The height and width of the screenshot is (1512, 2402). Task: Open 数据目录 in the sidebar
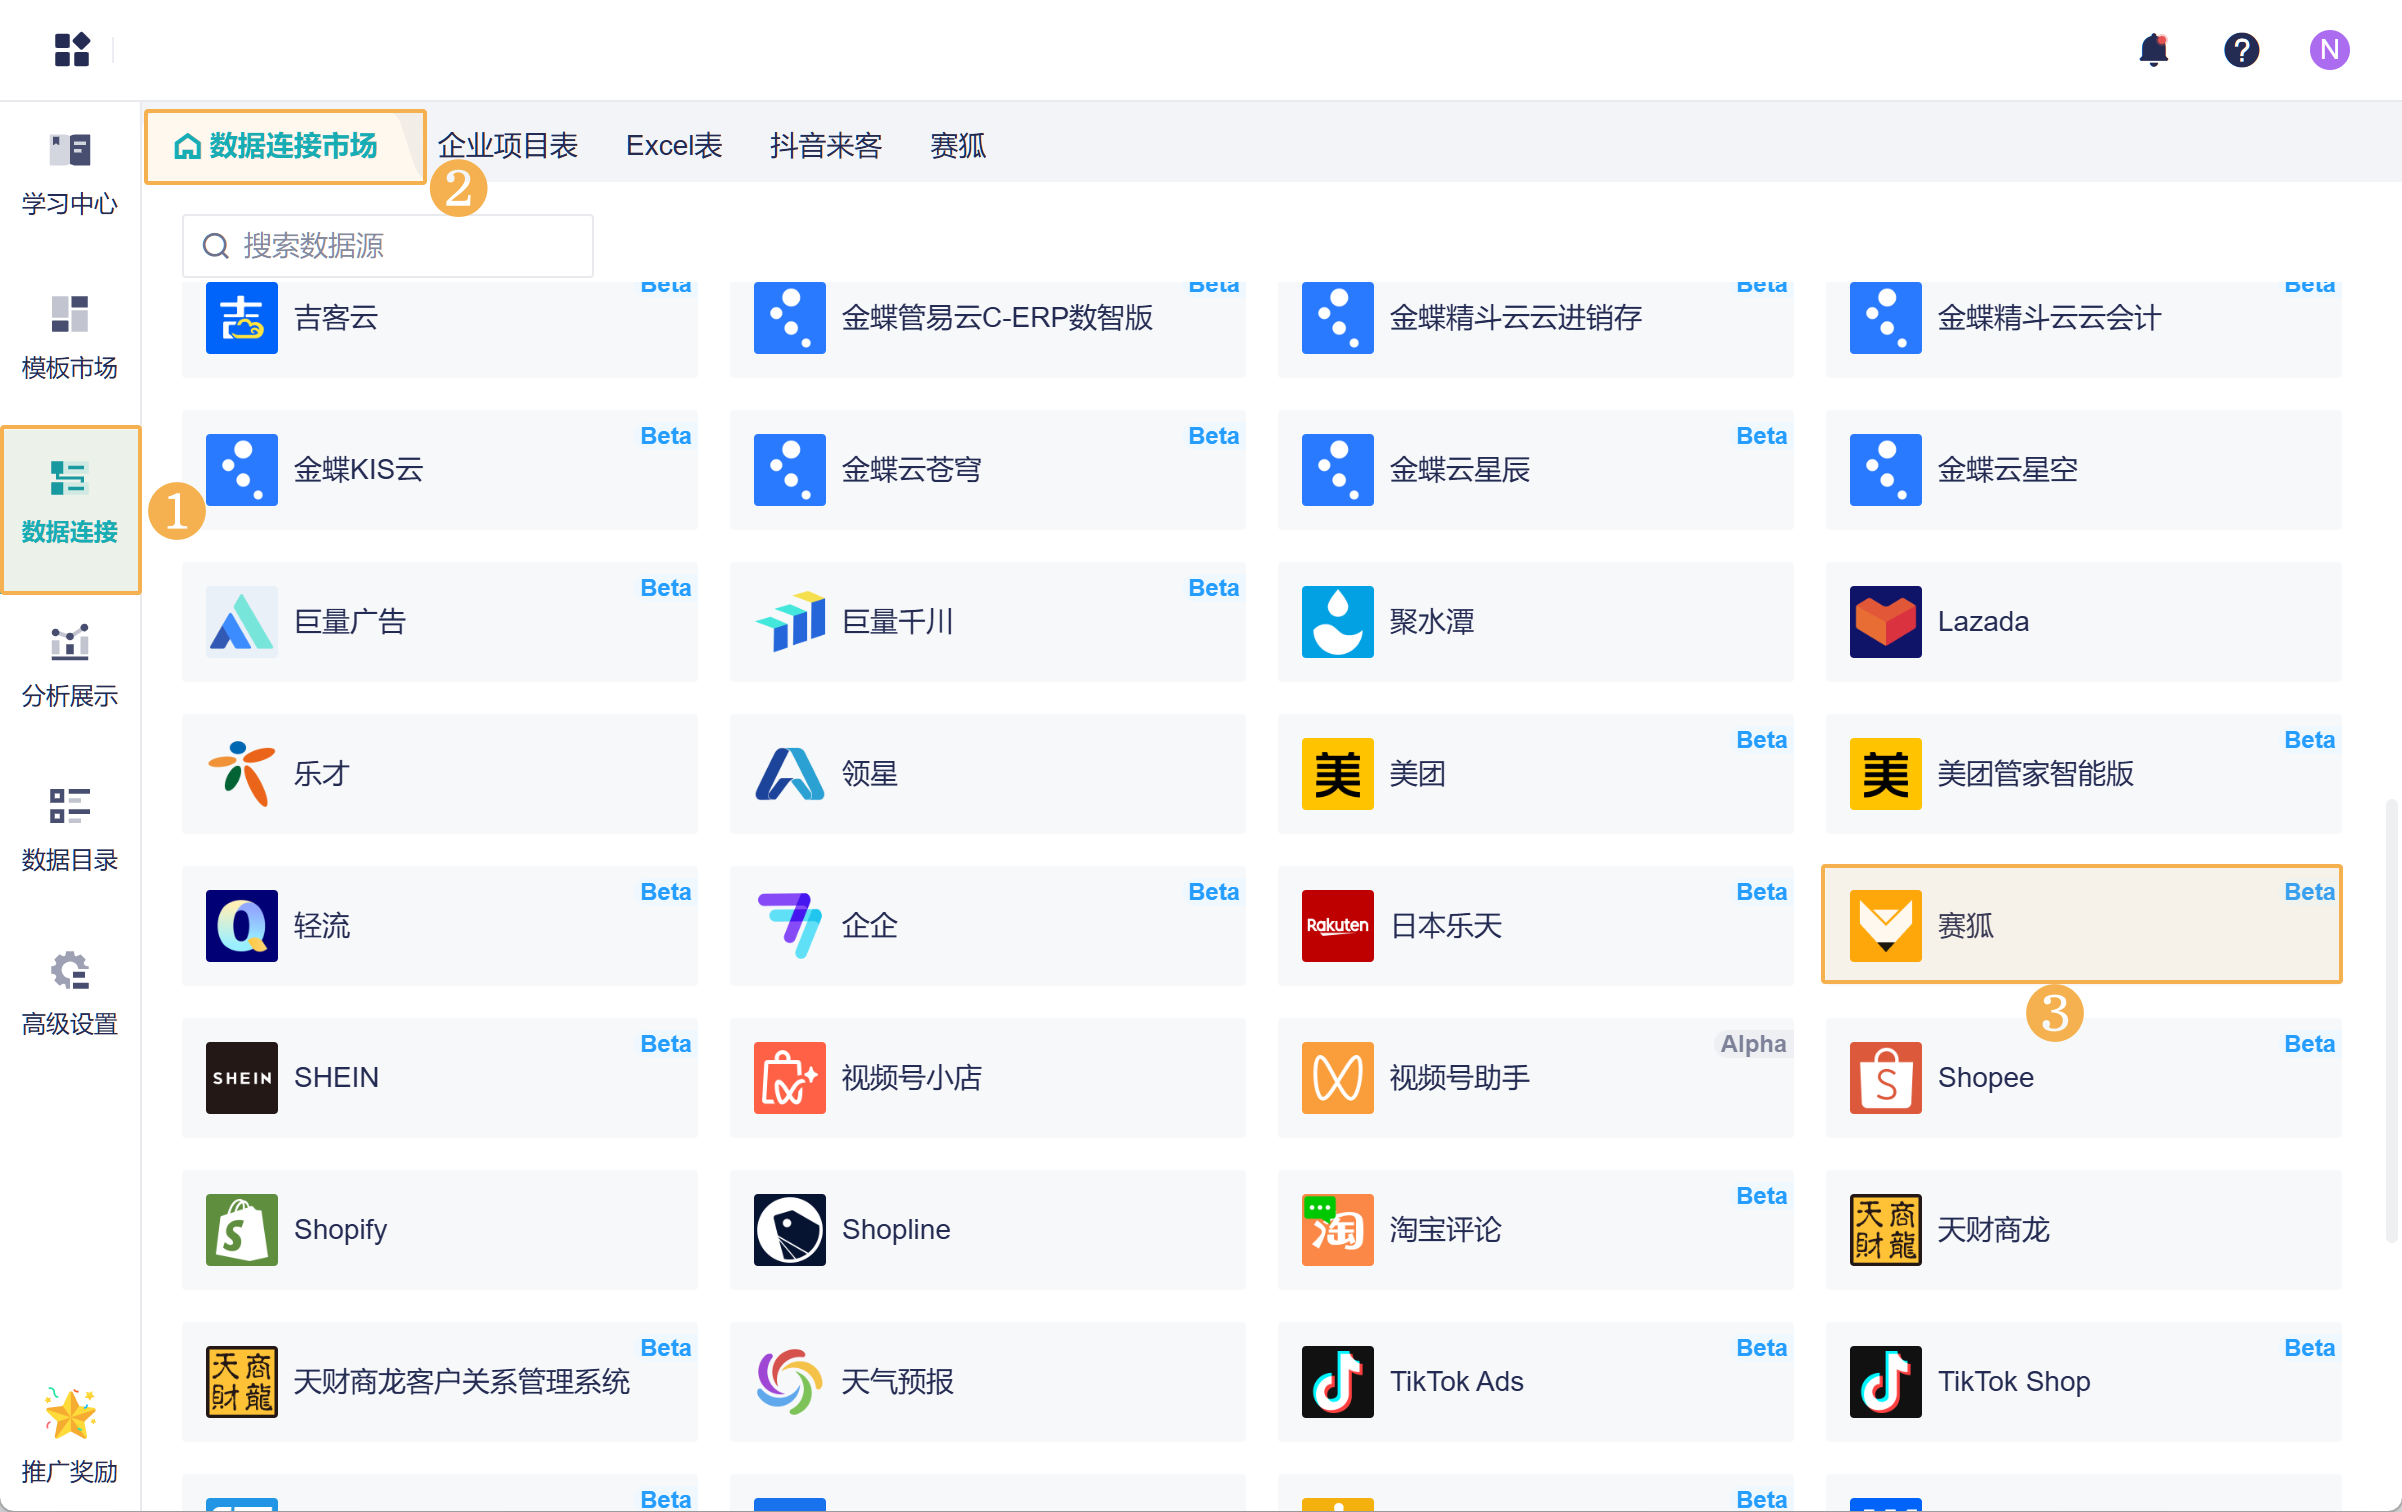(70, 831)
